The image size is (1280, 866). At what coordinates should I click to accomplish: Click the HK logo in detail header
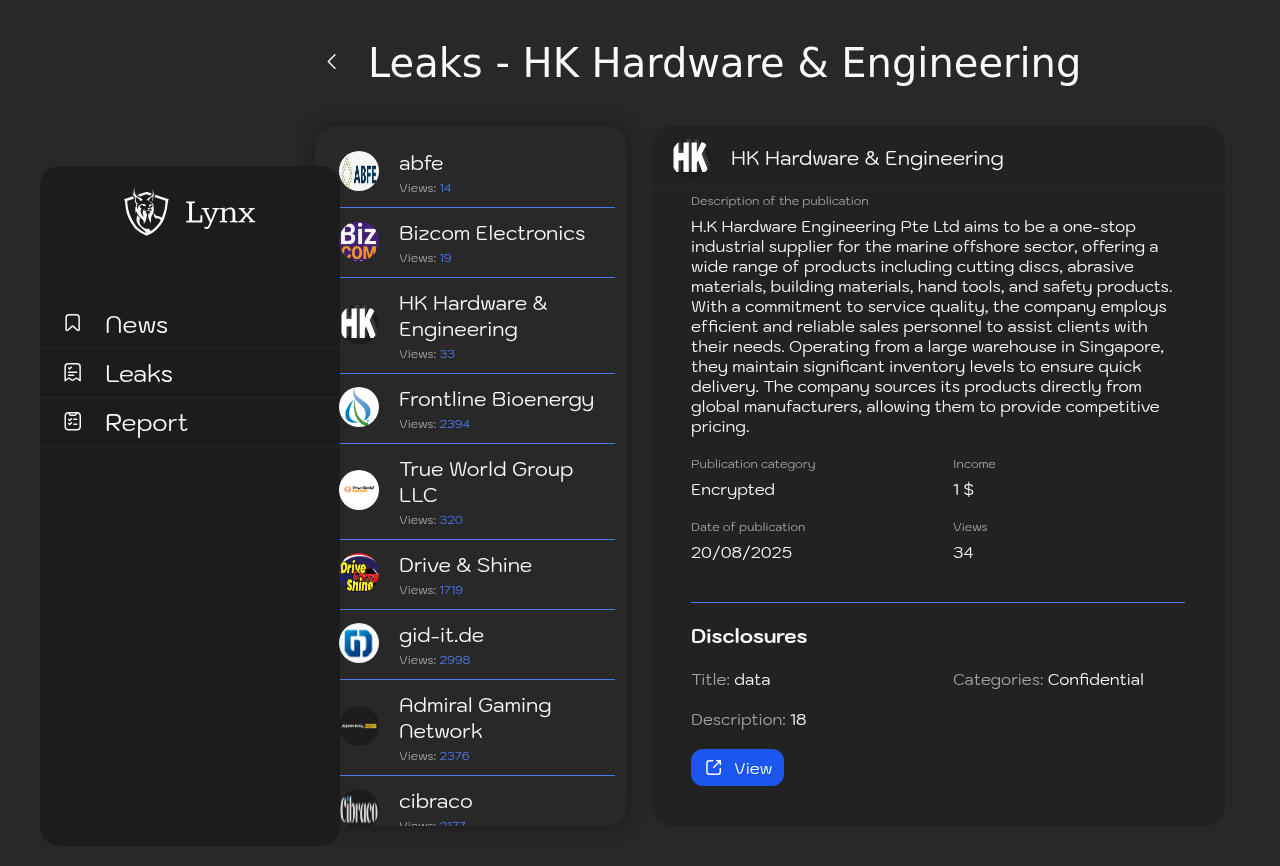point(690,157)
